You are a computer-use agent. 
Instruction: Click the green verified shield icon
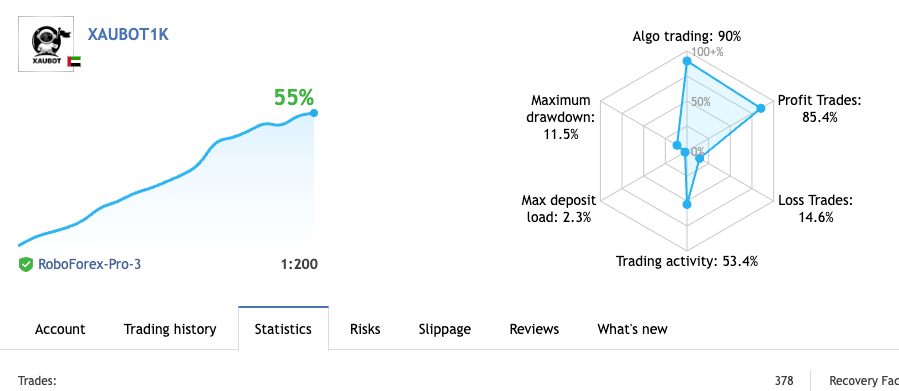point(26,264)
